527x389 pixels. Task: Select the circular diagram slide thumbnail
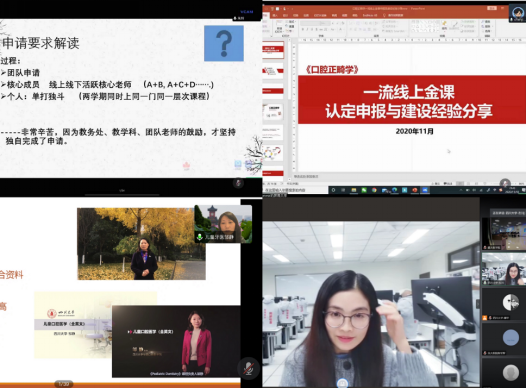(x=273, y=153)
